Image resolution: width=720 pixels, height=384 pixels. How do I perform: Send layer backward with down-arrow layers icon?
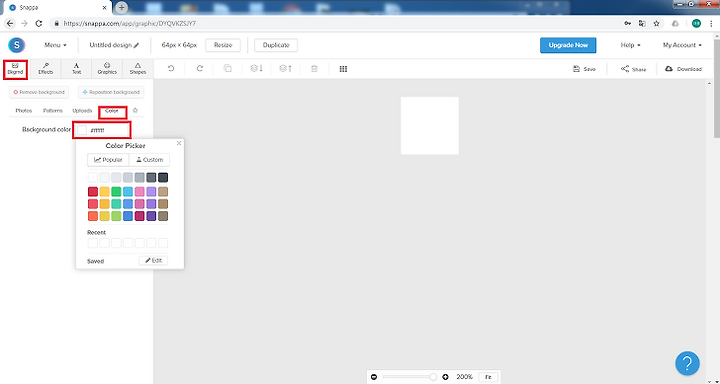point(256,69)
